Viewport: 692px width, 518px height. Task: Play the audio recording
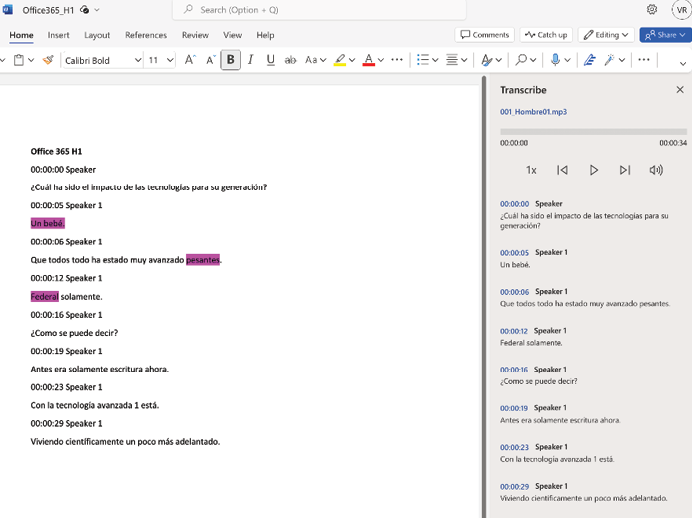[594, 170]
